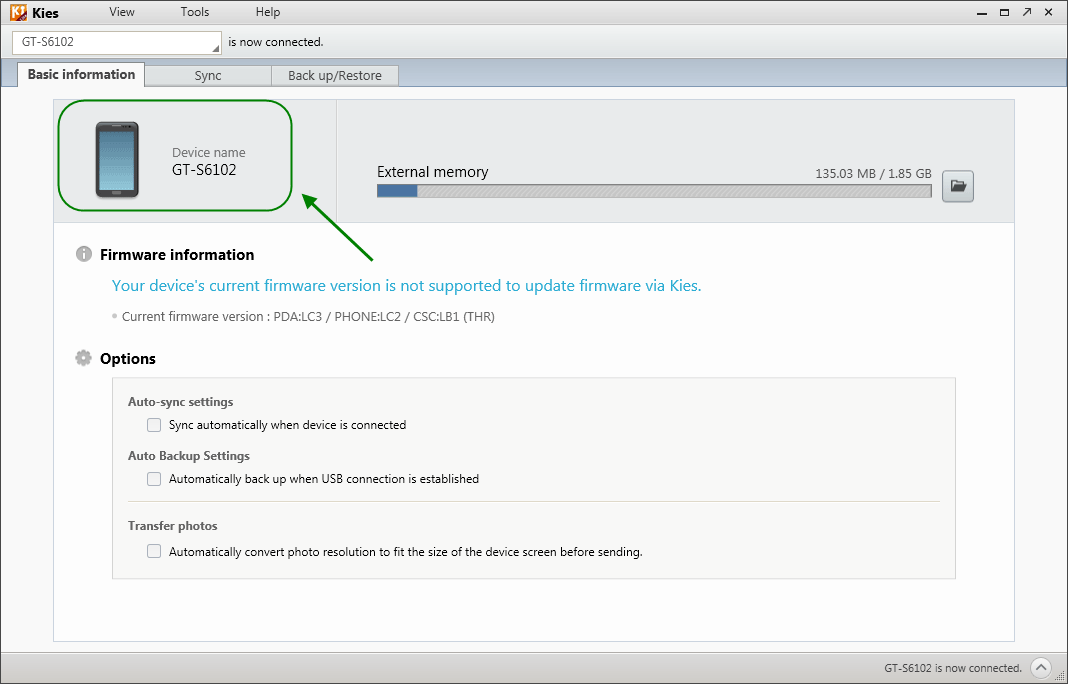
Task: Enable Automatically back up when USB connected
Action: (x=154, y=479)
